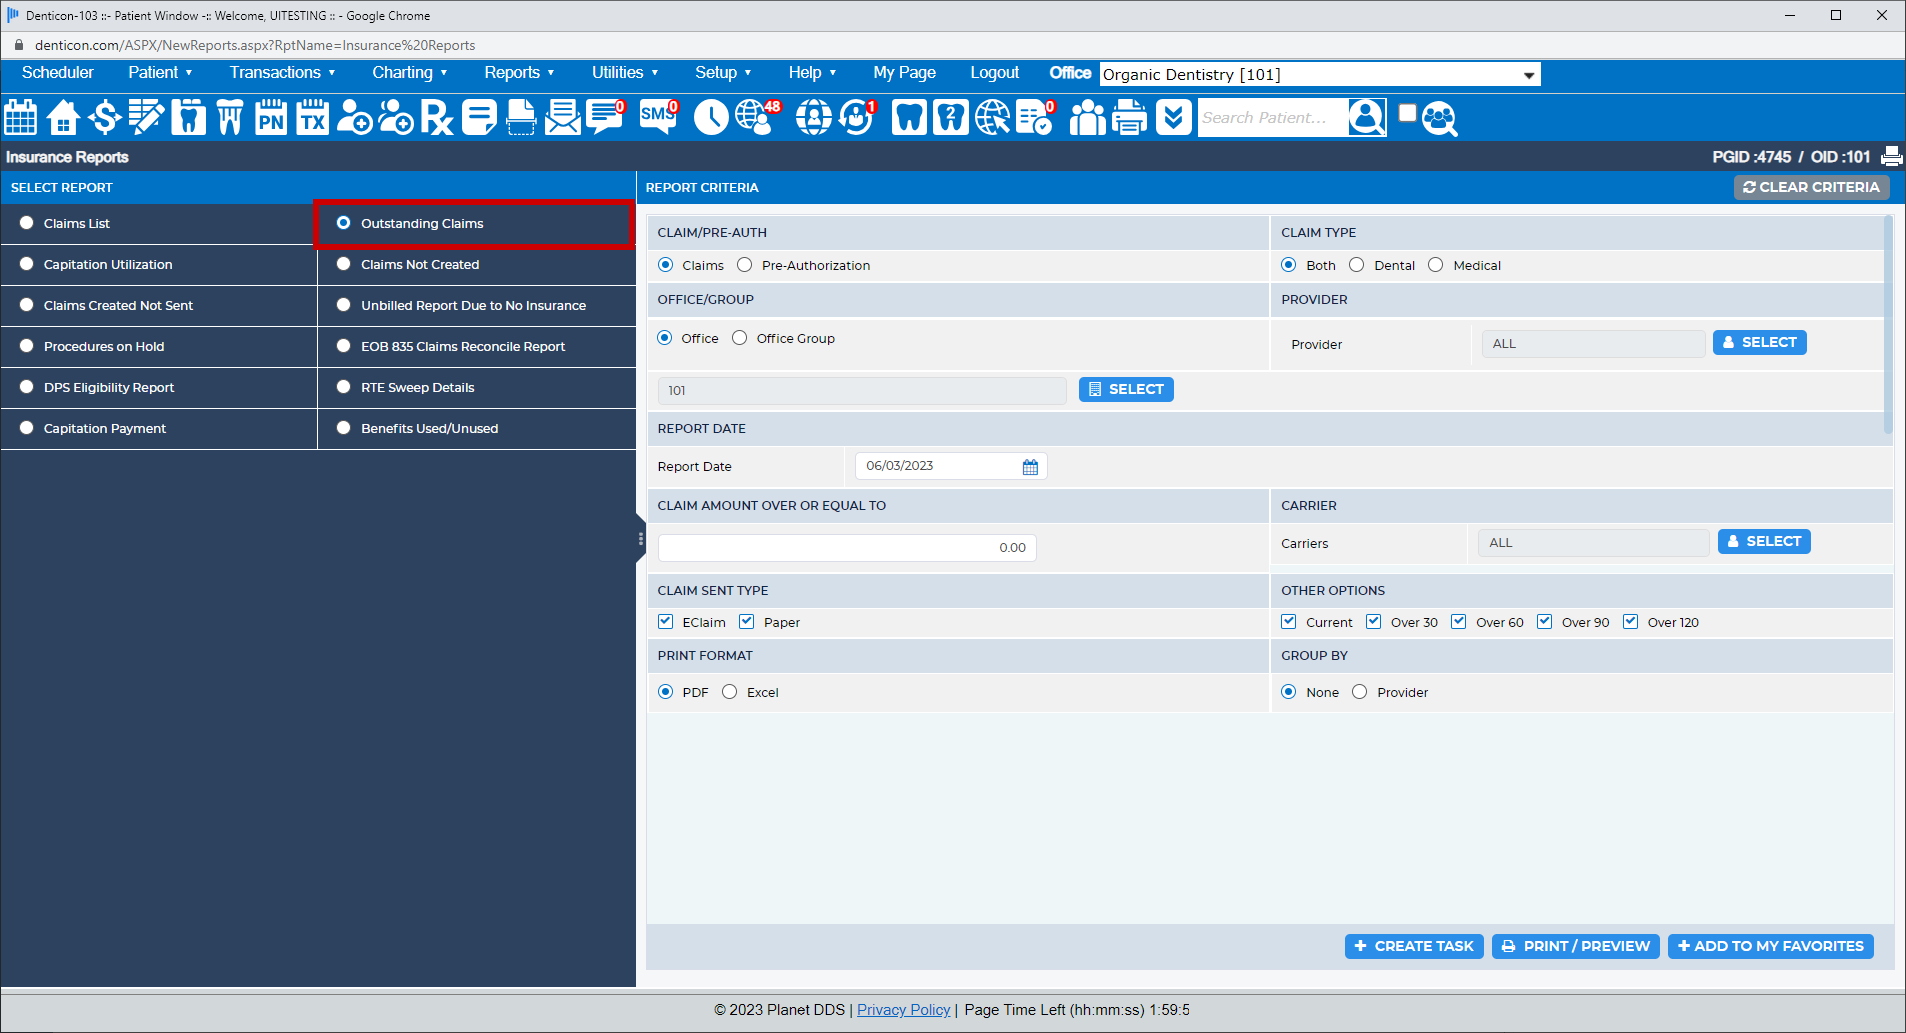
Task: Select the Claims Not Created report
Action: point(344,264)
